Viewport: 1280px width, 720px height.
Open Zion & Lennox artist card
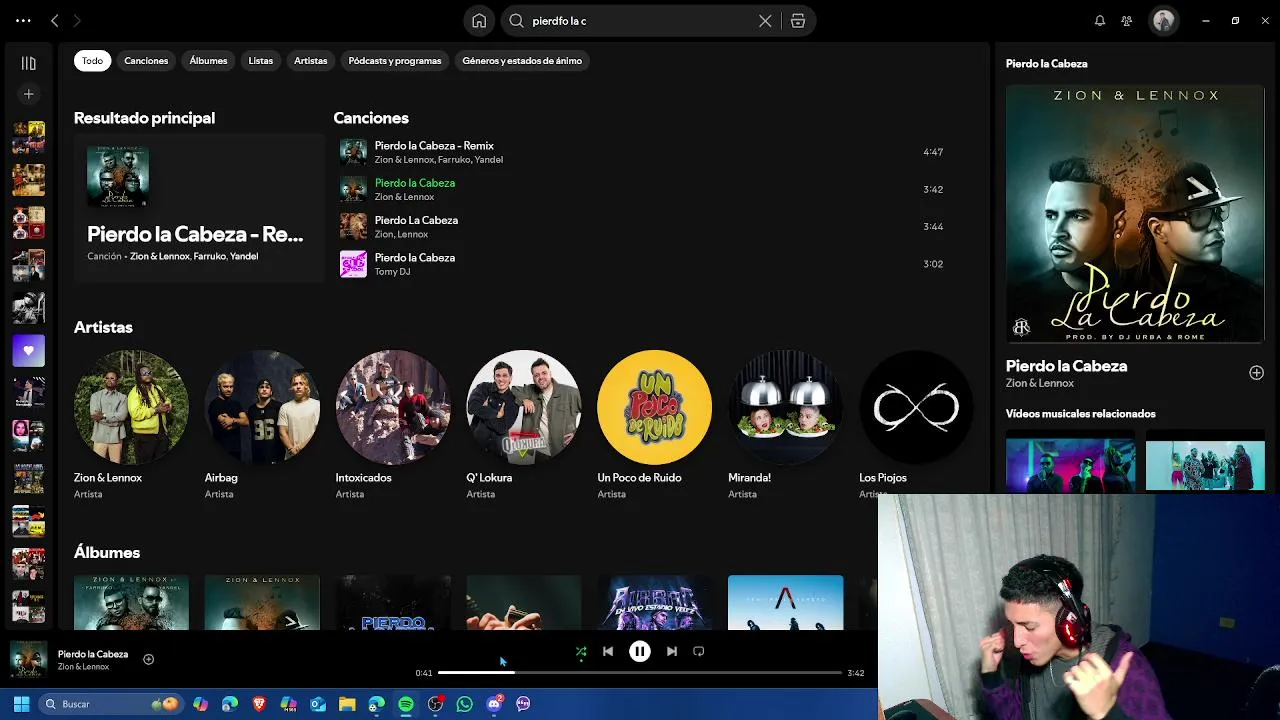pyautogui.click(x=131, y=425)
